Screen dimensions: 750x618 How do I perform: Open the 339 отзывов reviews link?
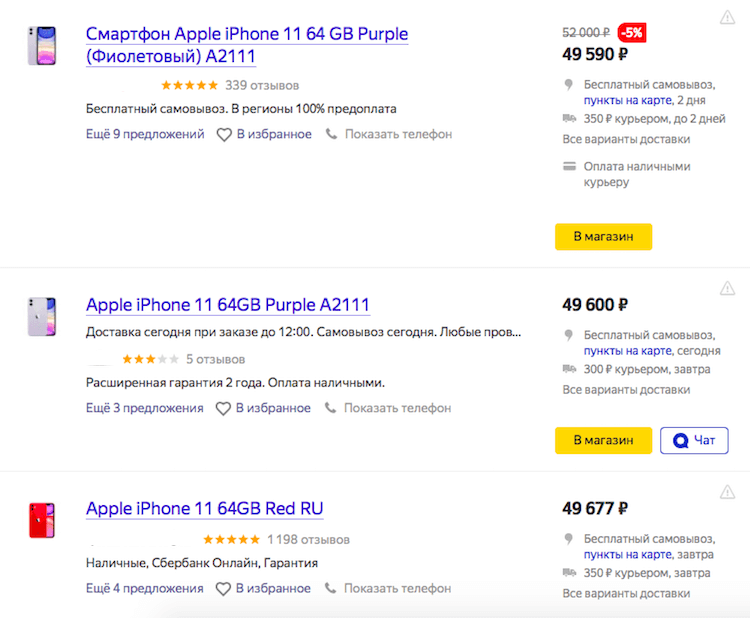[262, 86]
